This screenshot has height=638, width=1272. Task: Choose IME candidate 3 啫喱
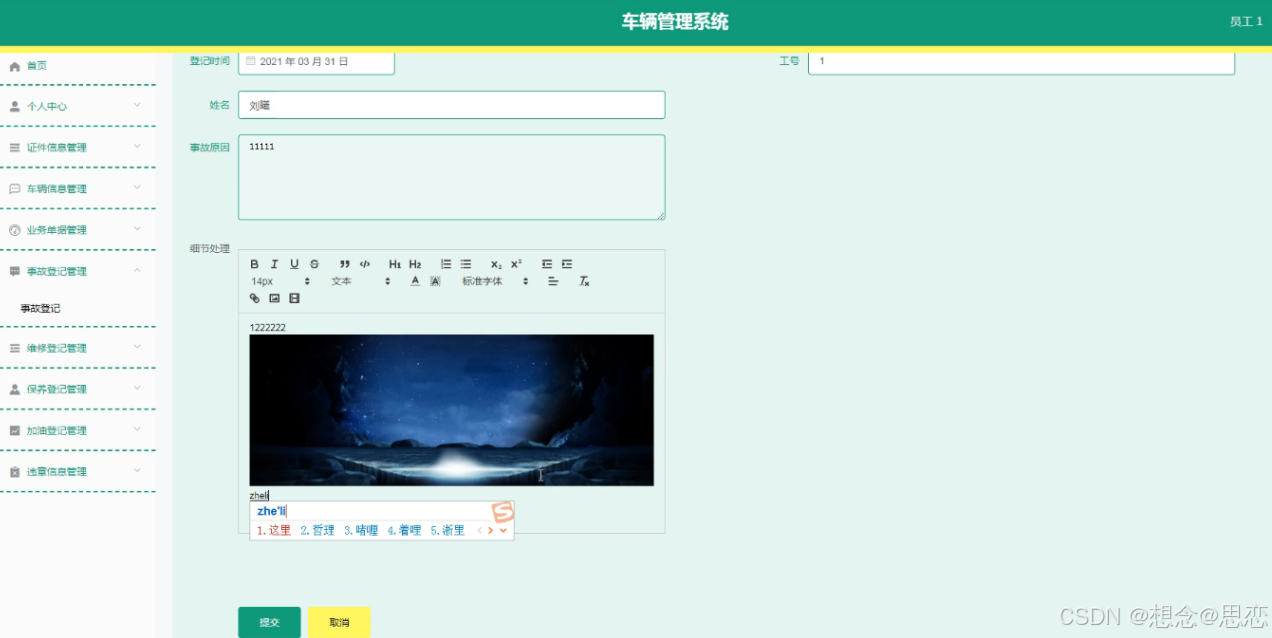pos(360,530)
